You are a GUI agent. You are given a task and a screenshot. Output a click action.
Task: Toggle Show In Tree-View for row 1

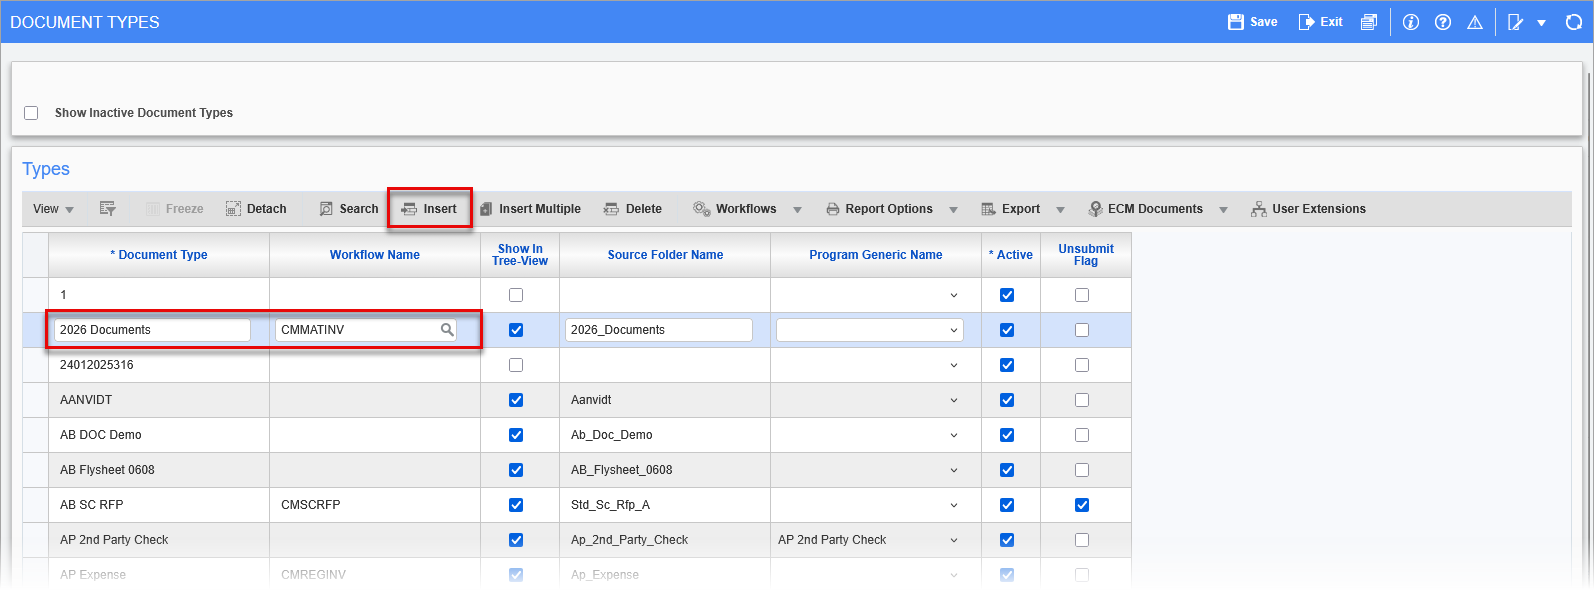point(516,295)
